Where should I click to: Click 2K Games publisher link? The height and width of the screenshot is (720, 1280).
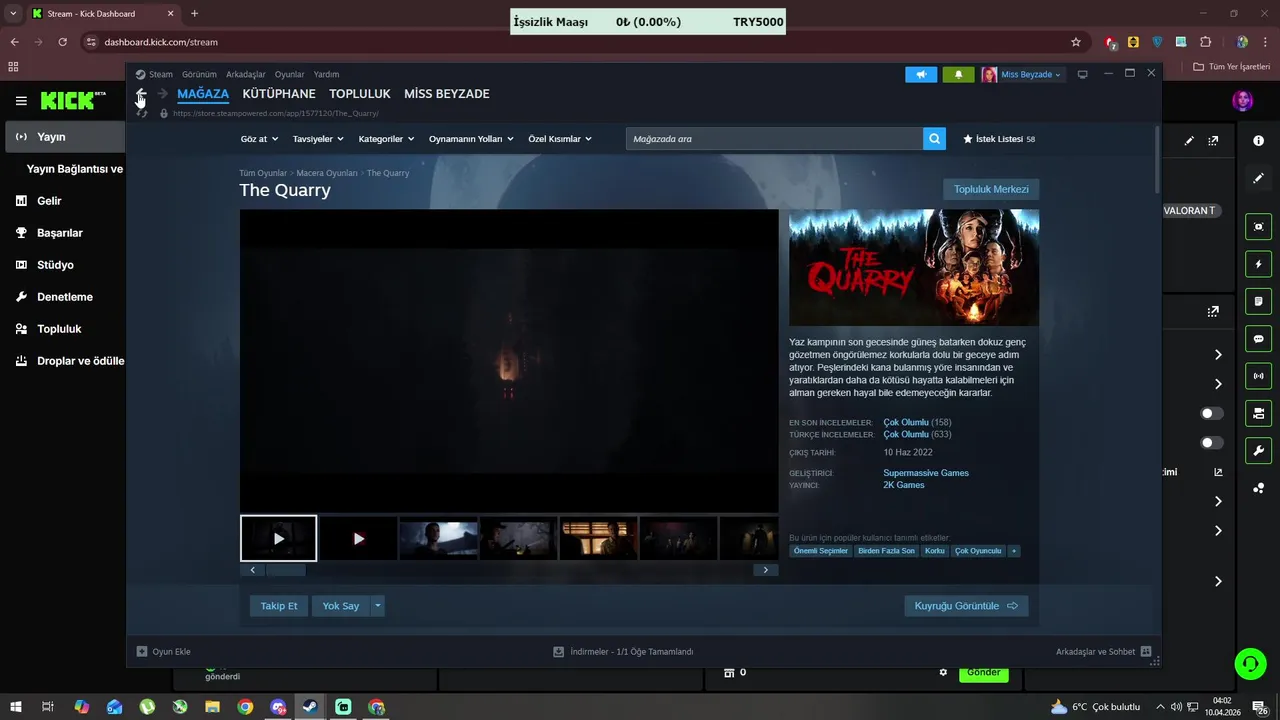point(904,485)
